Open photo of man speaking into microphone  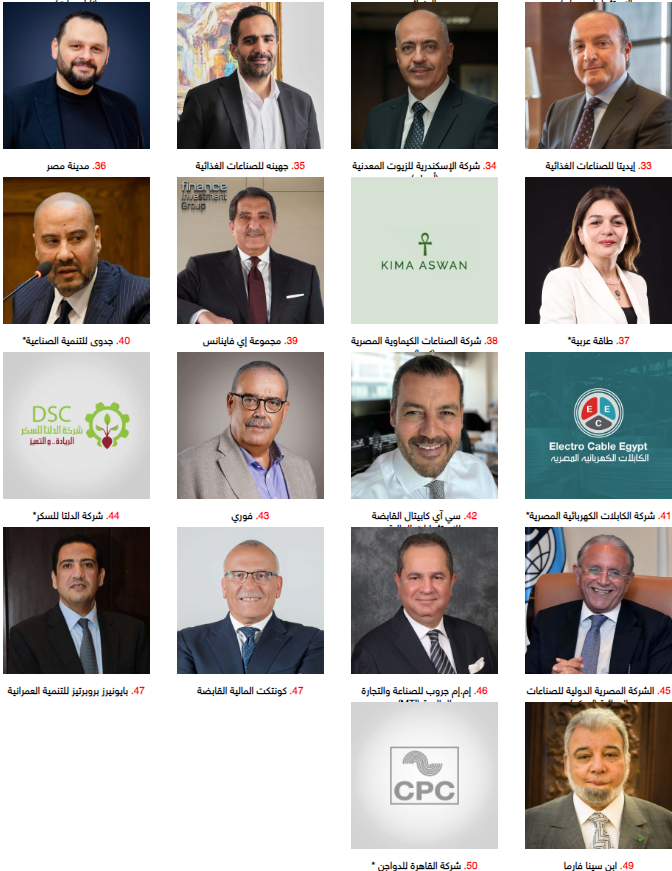(76, 251)
